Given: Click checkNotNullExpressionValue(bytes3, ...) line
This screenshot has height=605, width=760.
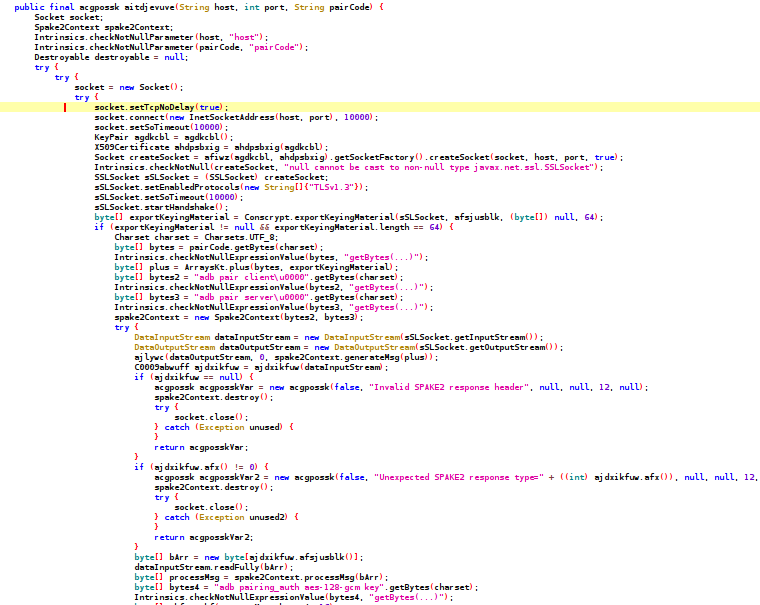Looking at the screenshot, I should tap(273, 307).
